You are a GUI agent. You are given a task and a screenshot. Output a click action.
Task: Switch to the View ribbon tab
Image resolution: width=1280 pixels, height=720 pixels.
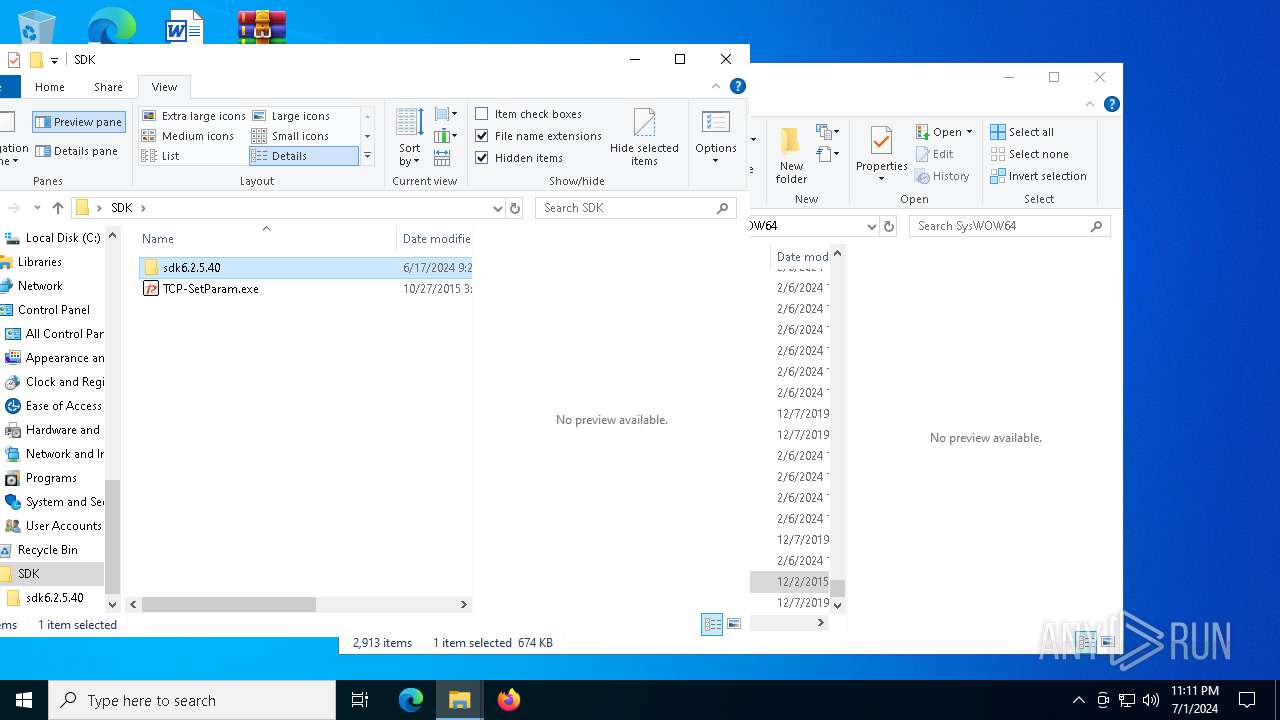tap(164, 87)
